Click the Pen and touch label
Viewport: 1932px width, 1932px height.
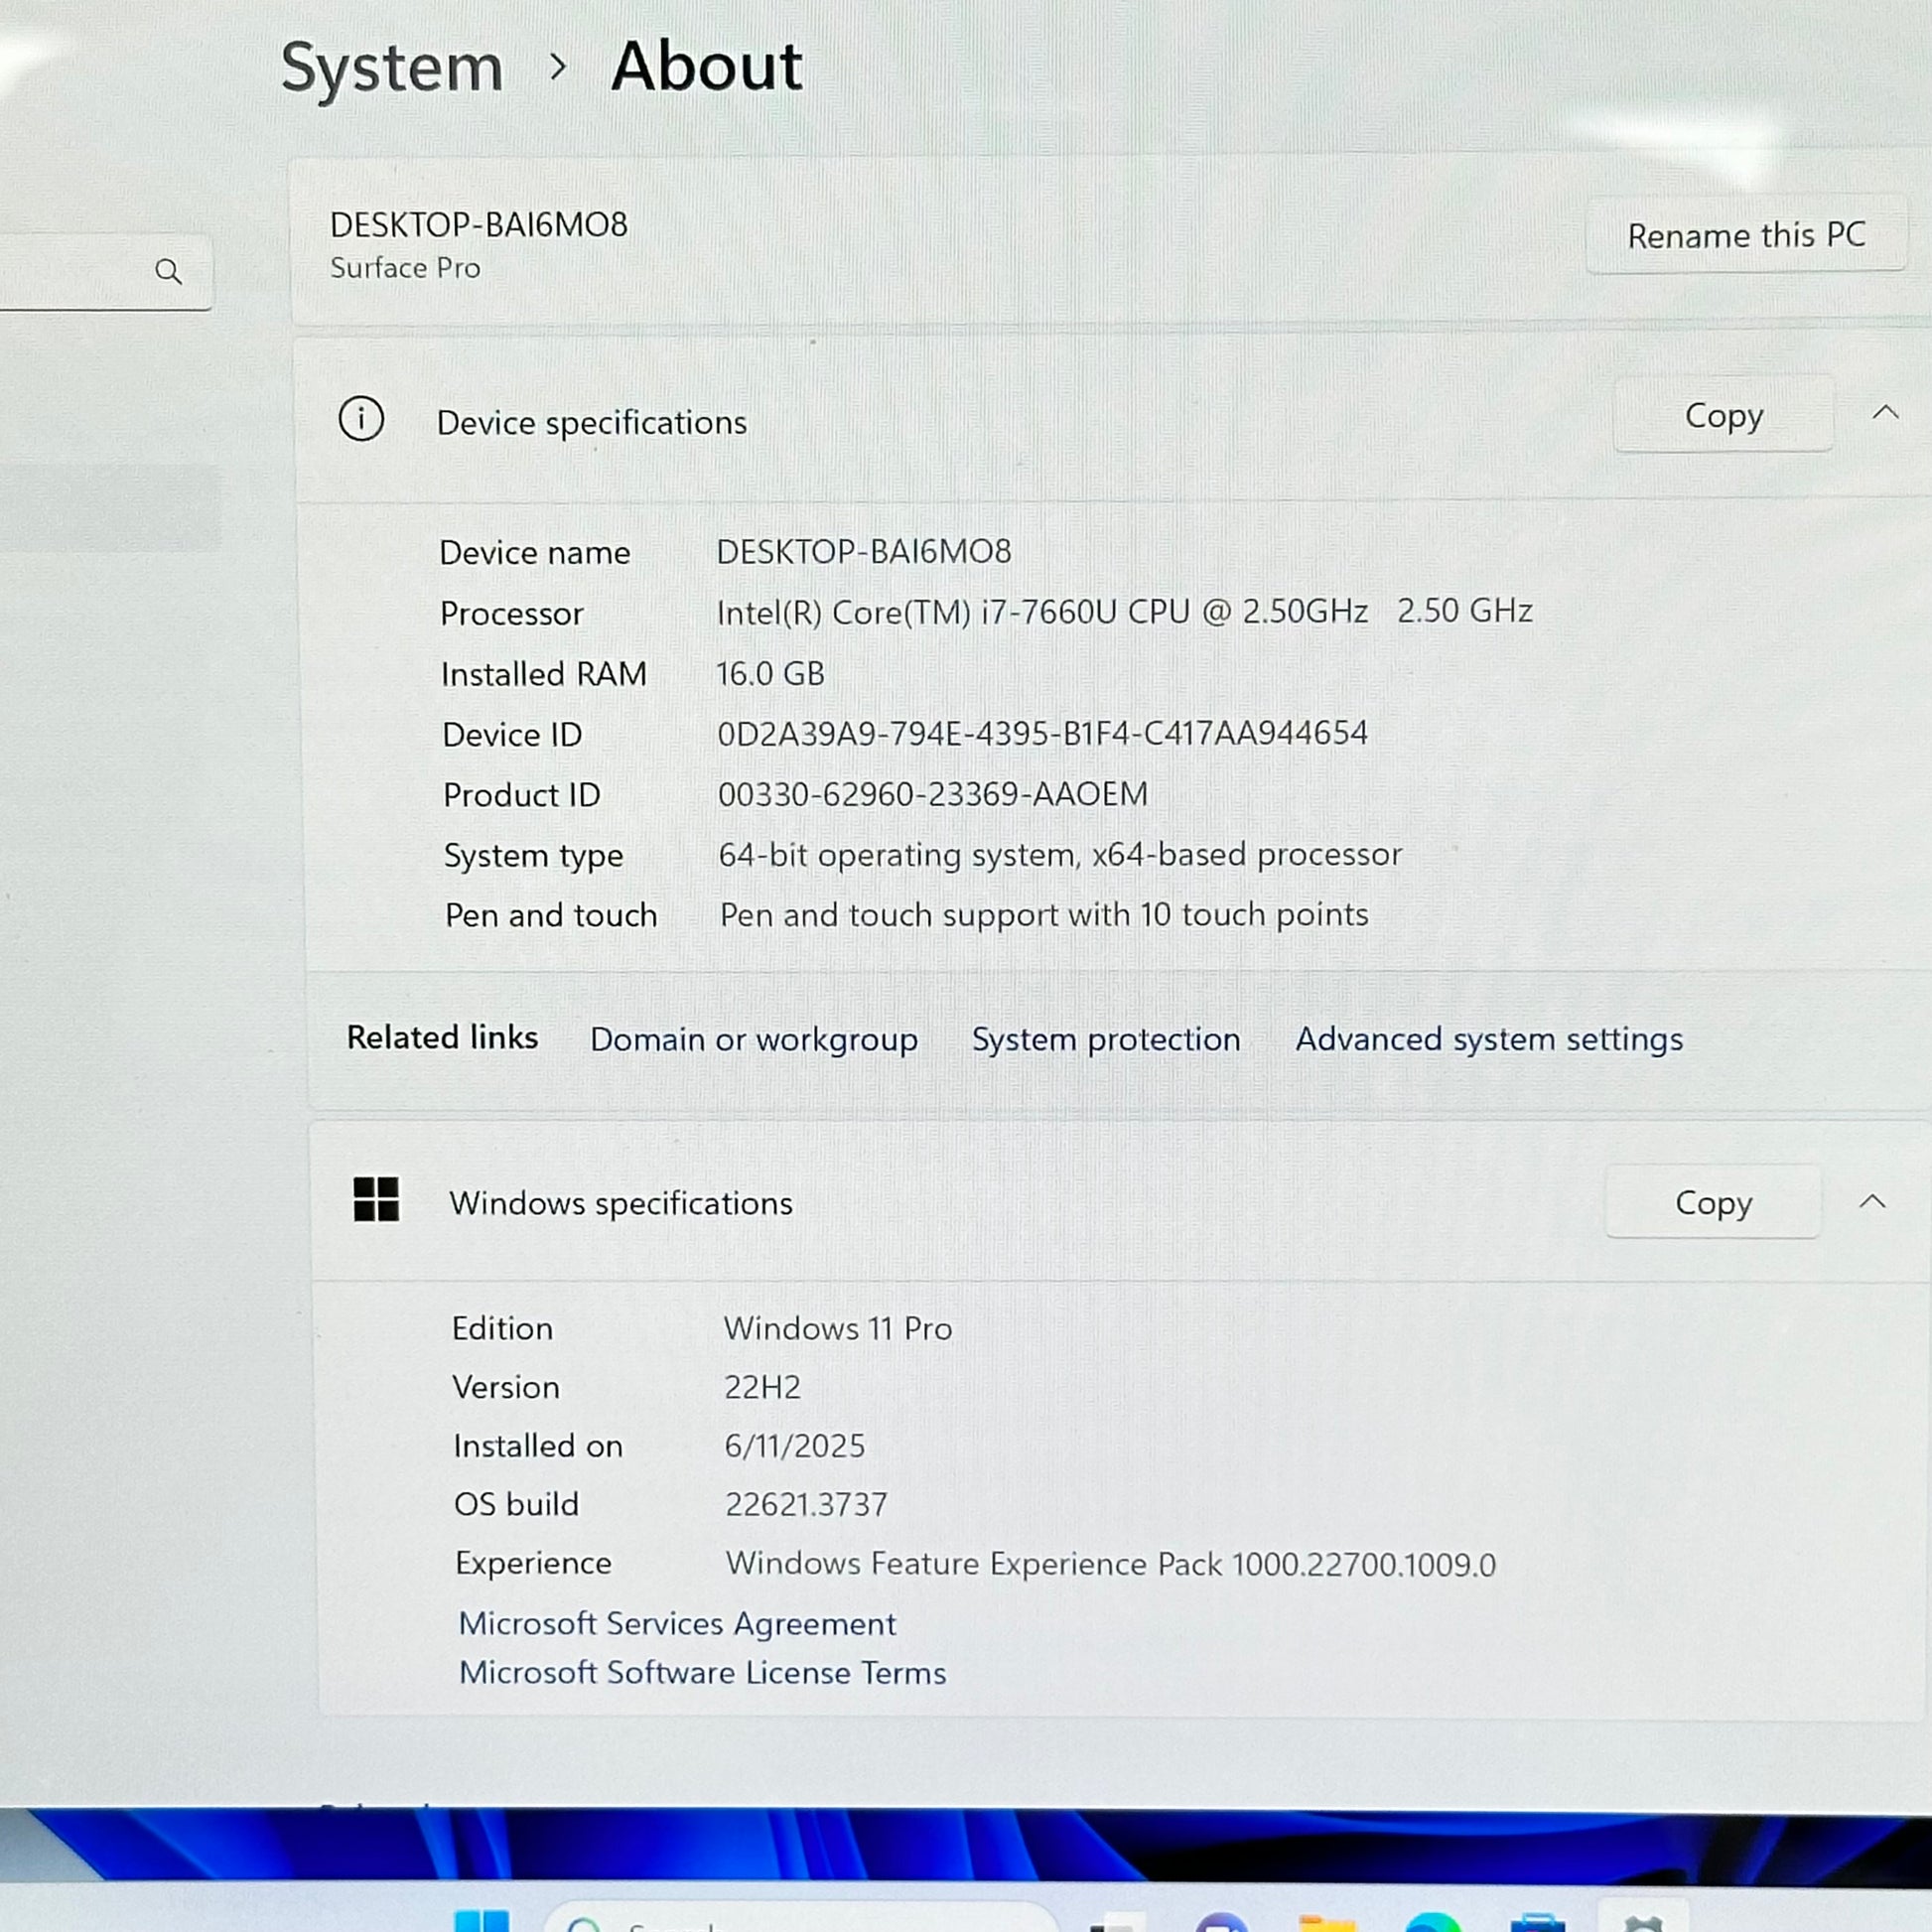[x=551, y=915]
